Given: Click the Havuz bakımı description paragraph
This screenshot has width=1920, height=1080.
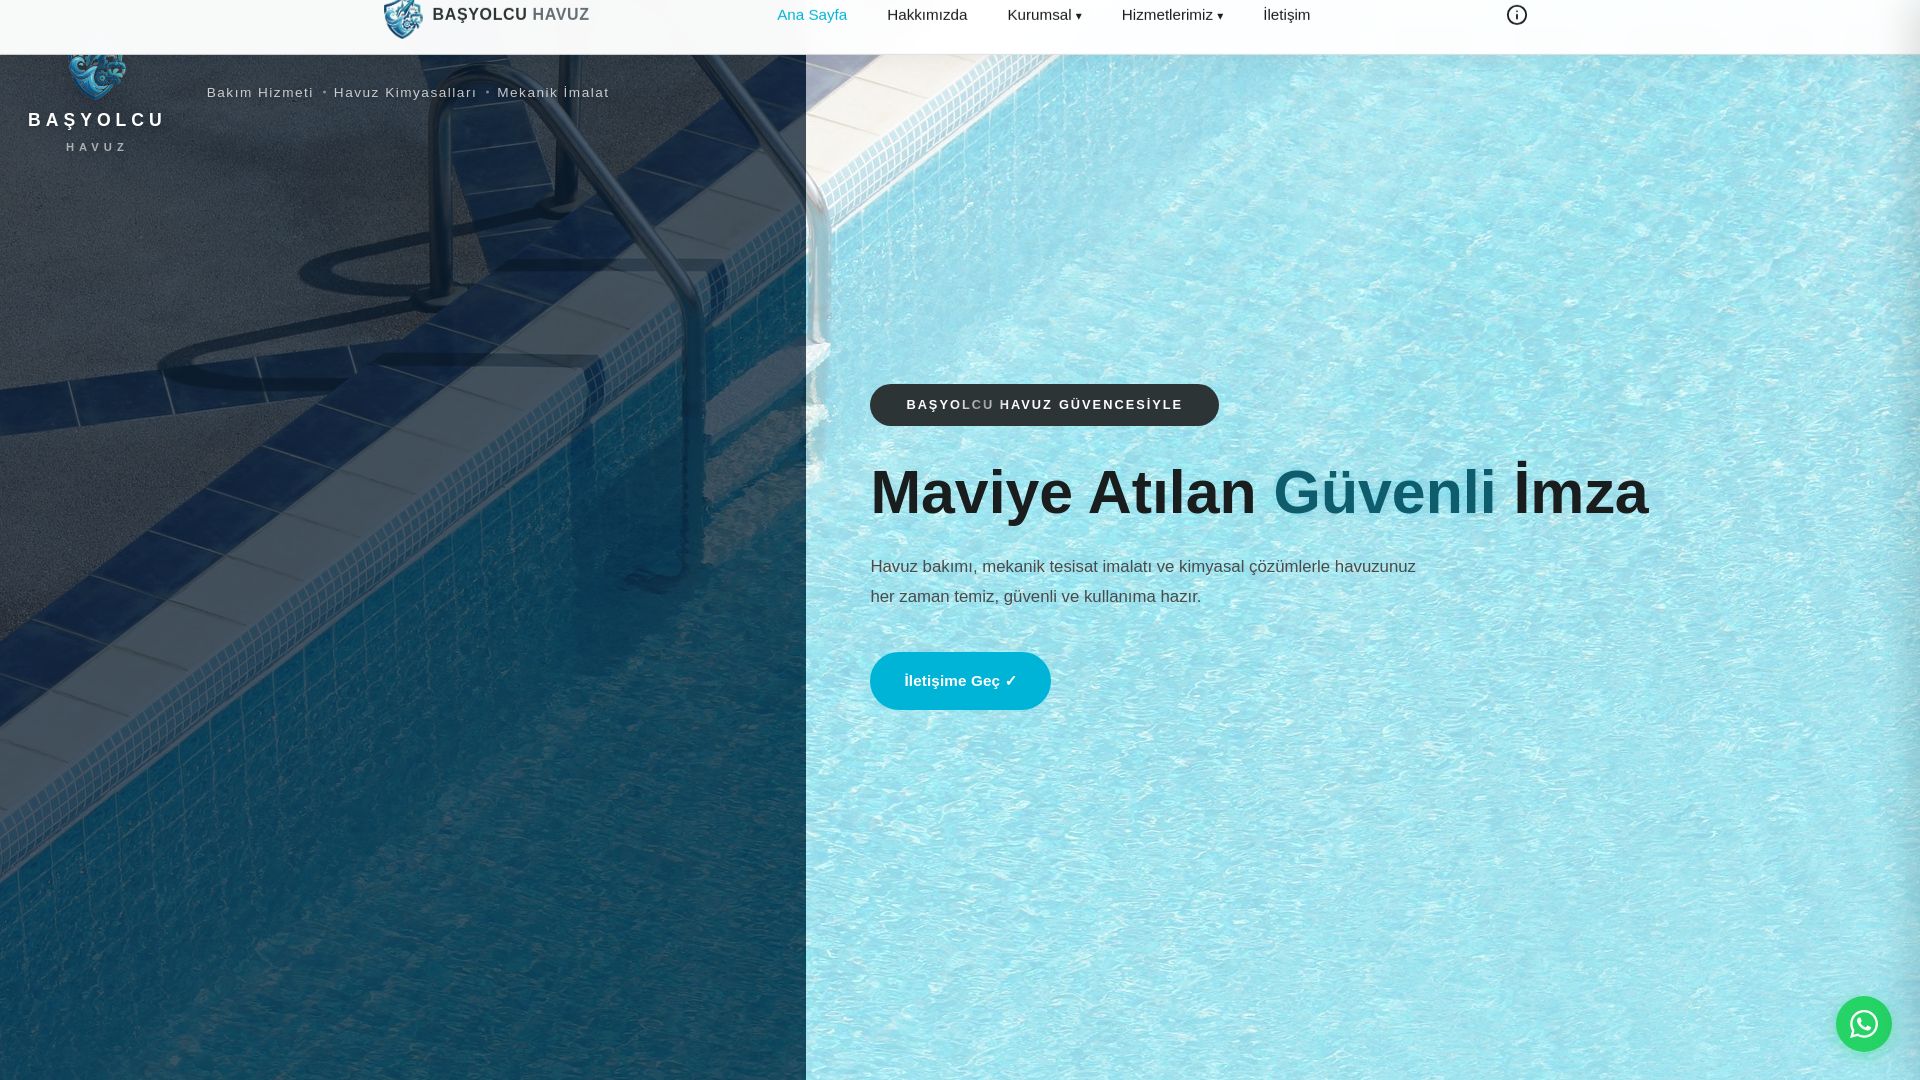Looking at the screenshot, I should pos(1143,582).
